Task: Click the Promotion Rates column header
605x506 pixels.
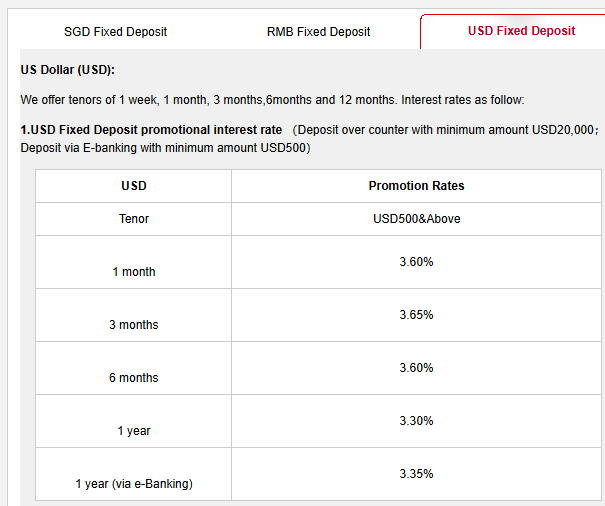Action: coord(416,186)
